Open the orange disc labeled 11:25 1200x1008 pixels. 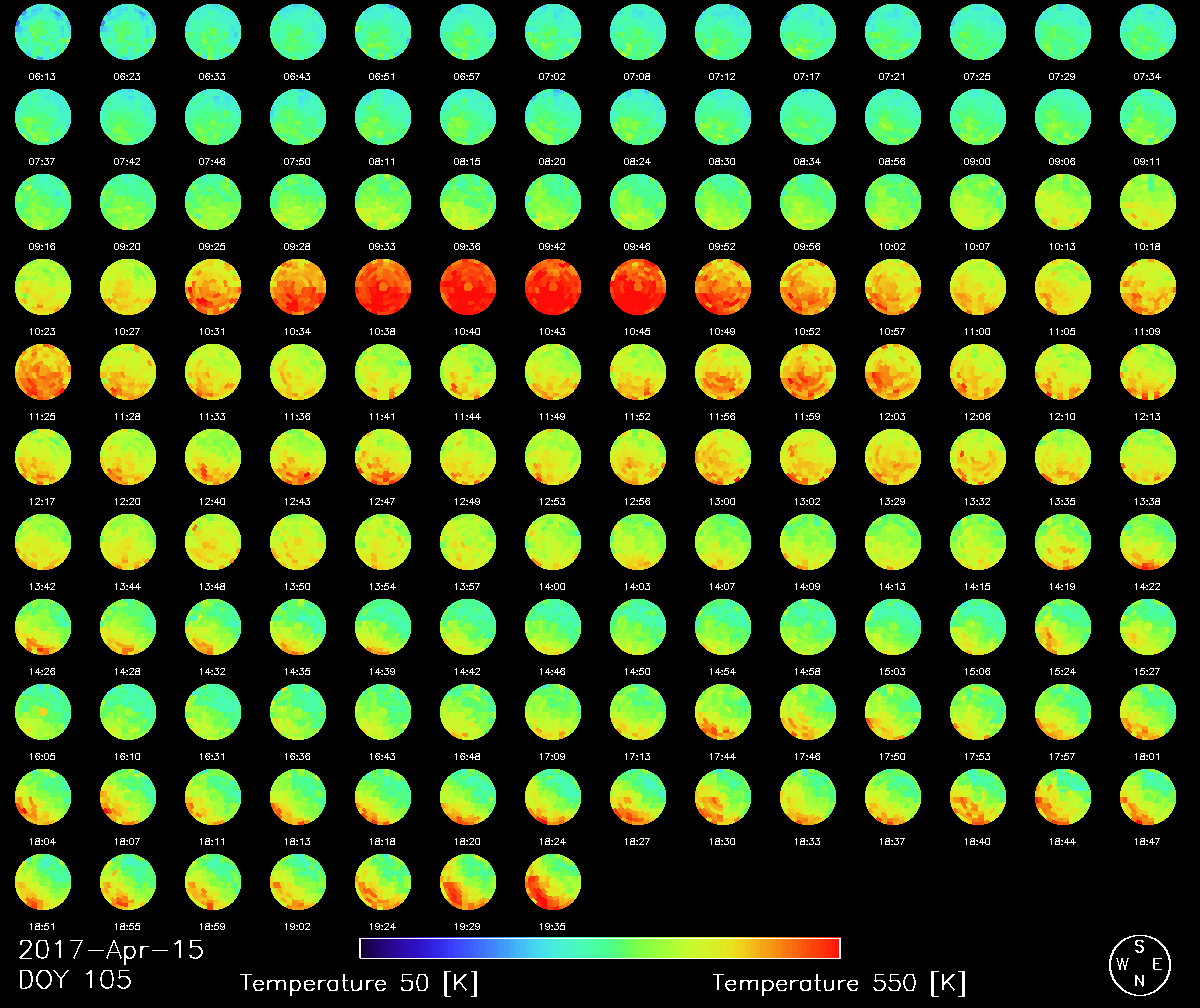point(43,372)
